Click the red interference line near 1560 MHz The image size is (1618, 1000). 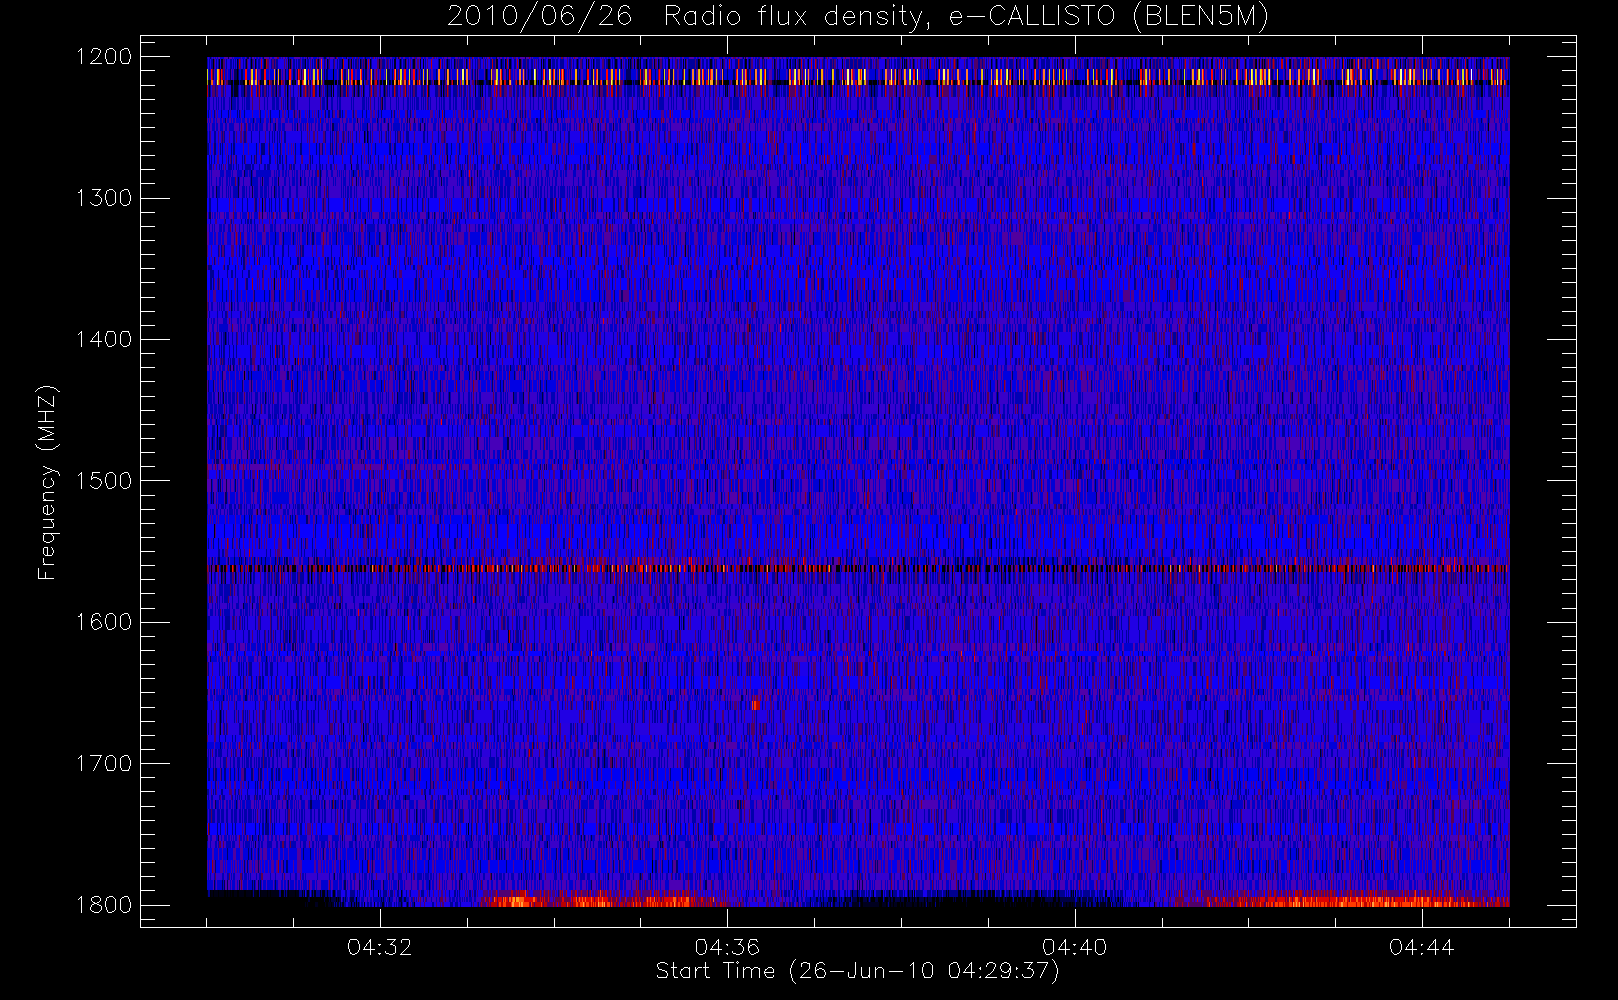click(858, 568)
